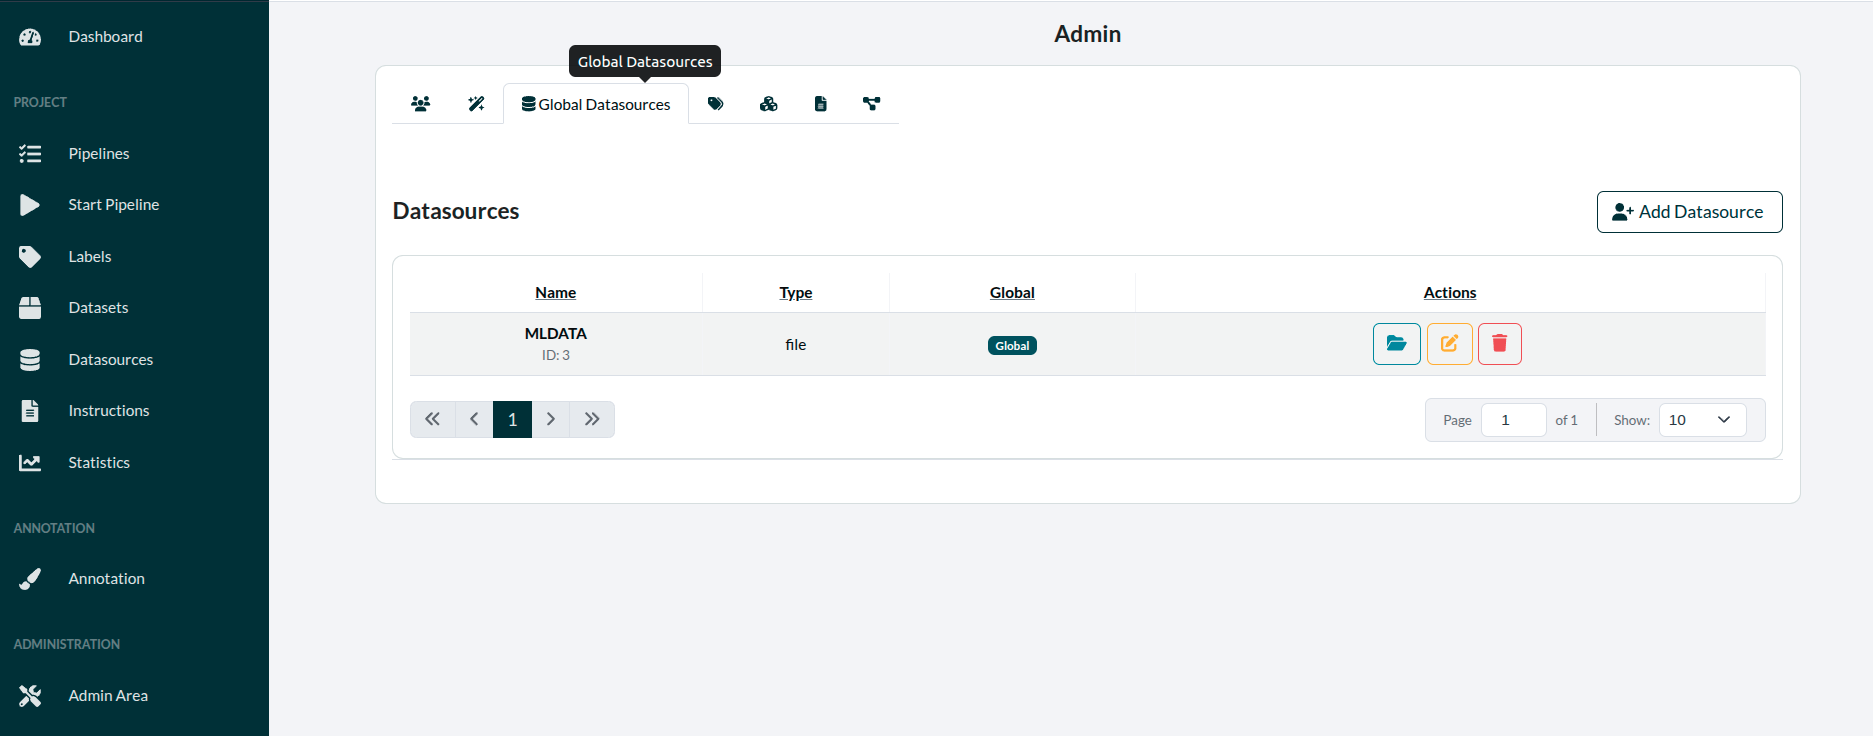This screenshot has width=1873, height=736.
Task: Open Statistics from the sidebar
Action: pos(99,463)
